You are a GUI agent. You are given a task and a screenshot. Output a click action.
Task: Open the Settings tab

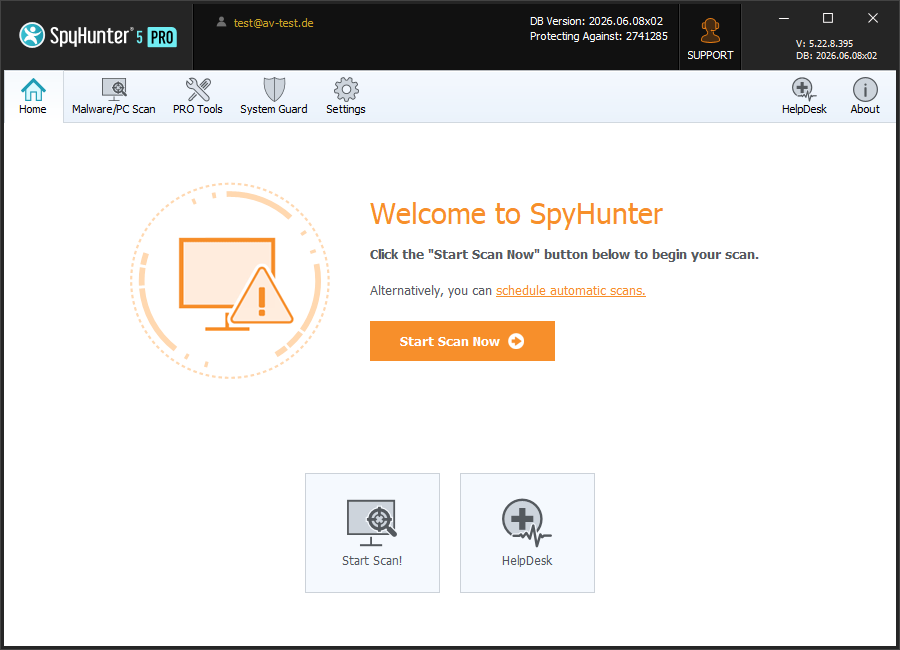(x=346, y=96)
